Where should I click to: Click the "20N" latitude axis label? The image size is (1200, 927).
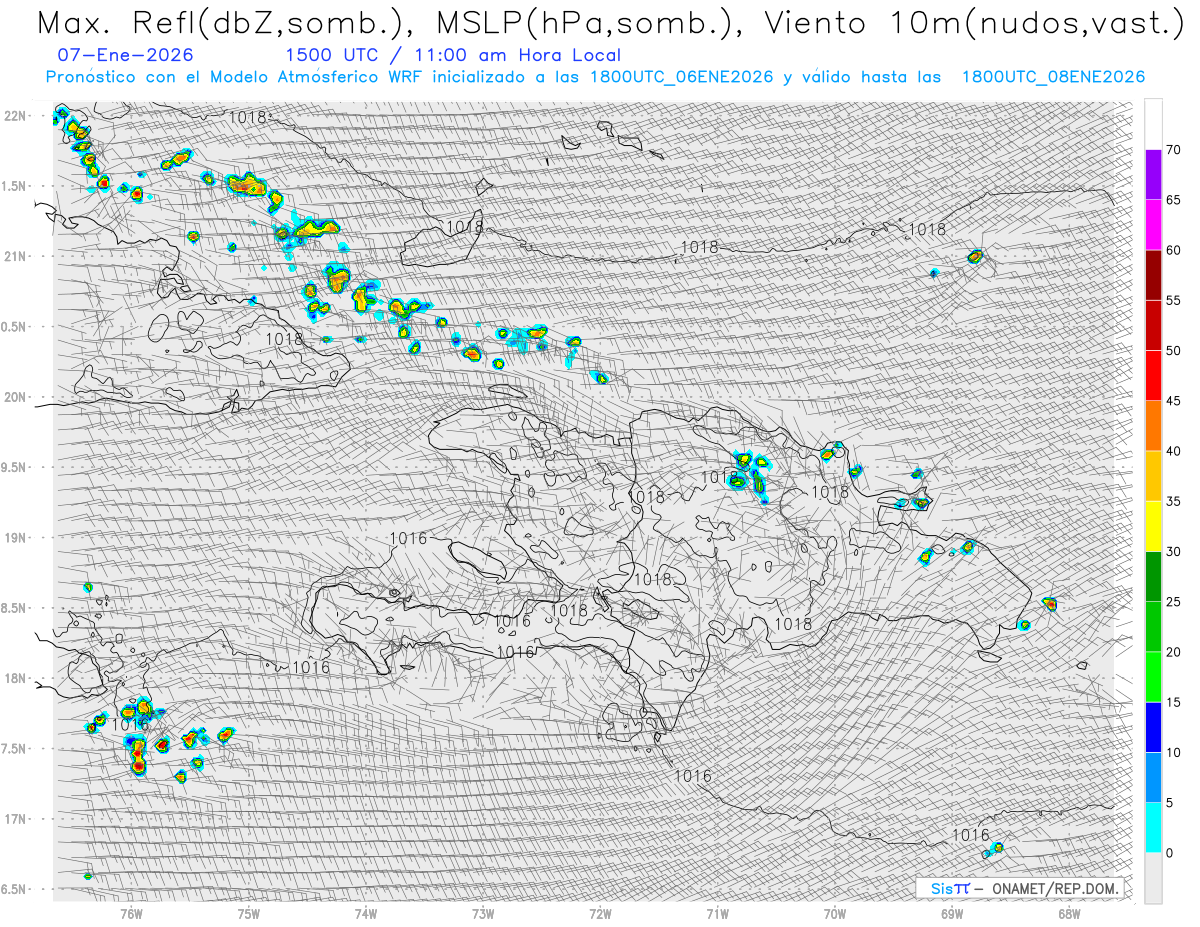point(16,397)
